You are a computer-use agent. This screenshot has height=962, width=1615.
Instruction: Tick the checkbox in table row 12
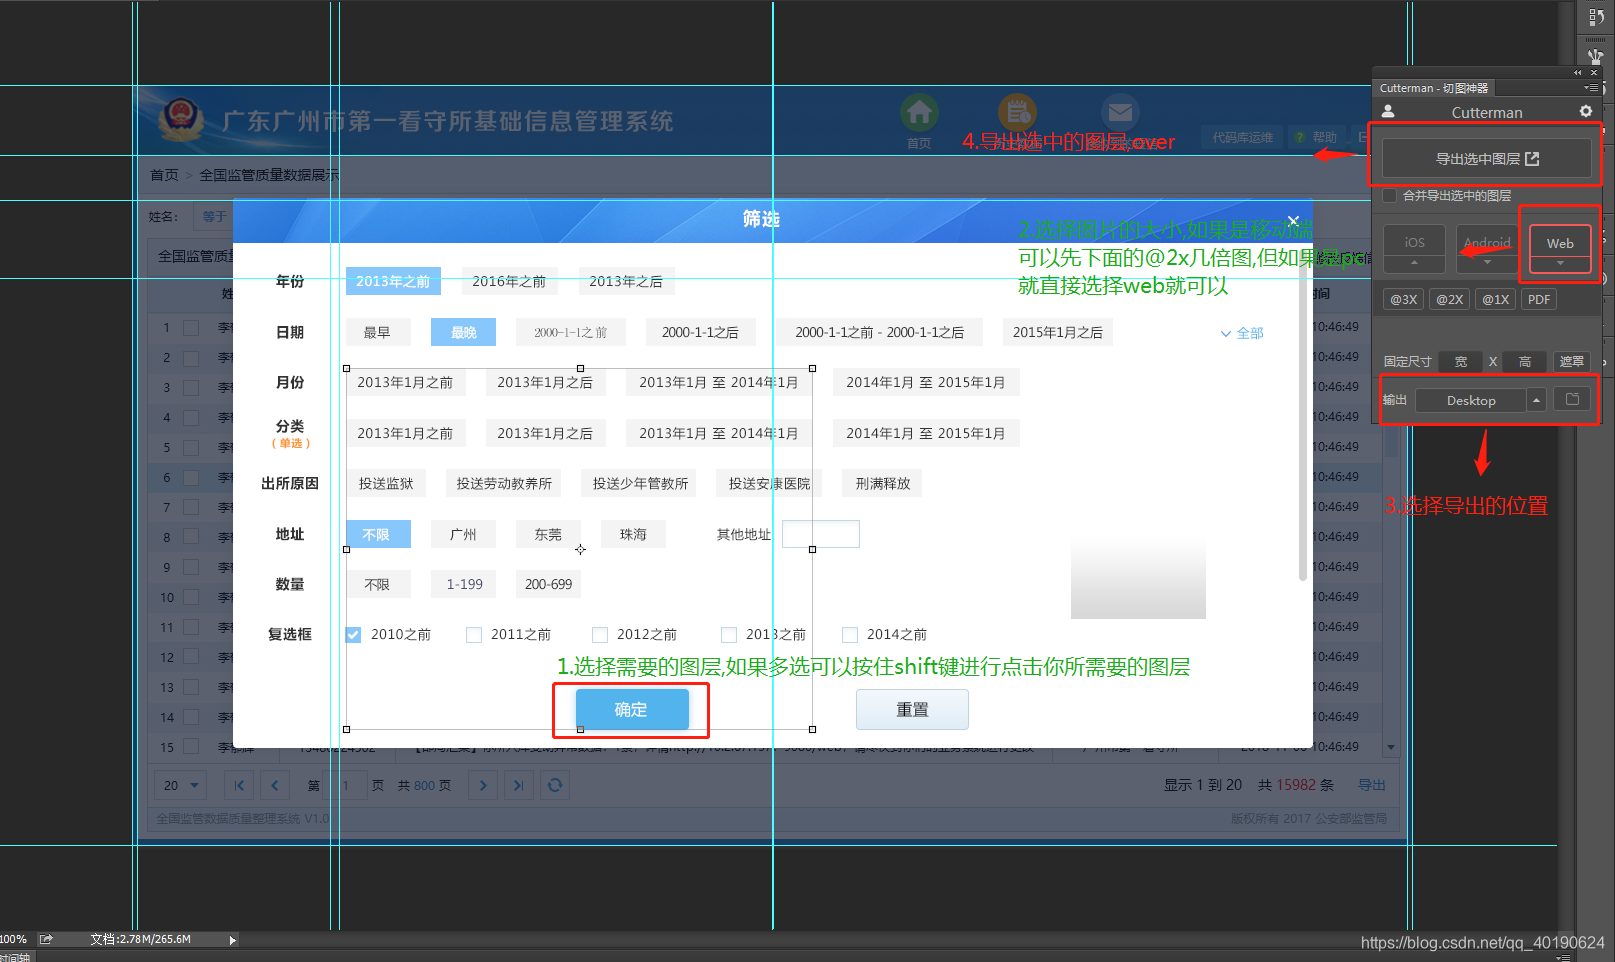point(191,657)
